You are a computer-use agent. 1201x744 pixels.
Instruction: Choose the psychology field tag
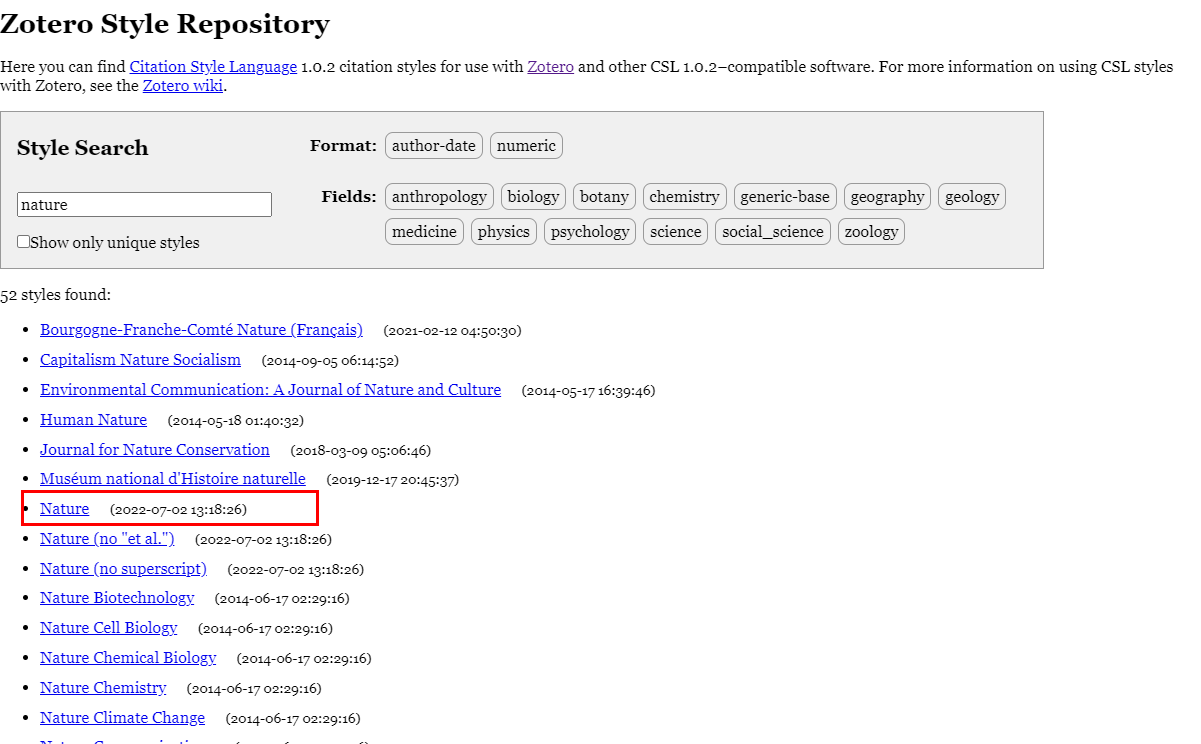pyautogui.click(x=590, y=232)
